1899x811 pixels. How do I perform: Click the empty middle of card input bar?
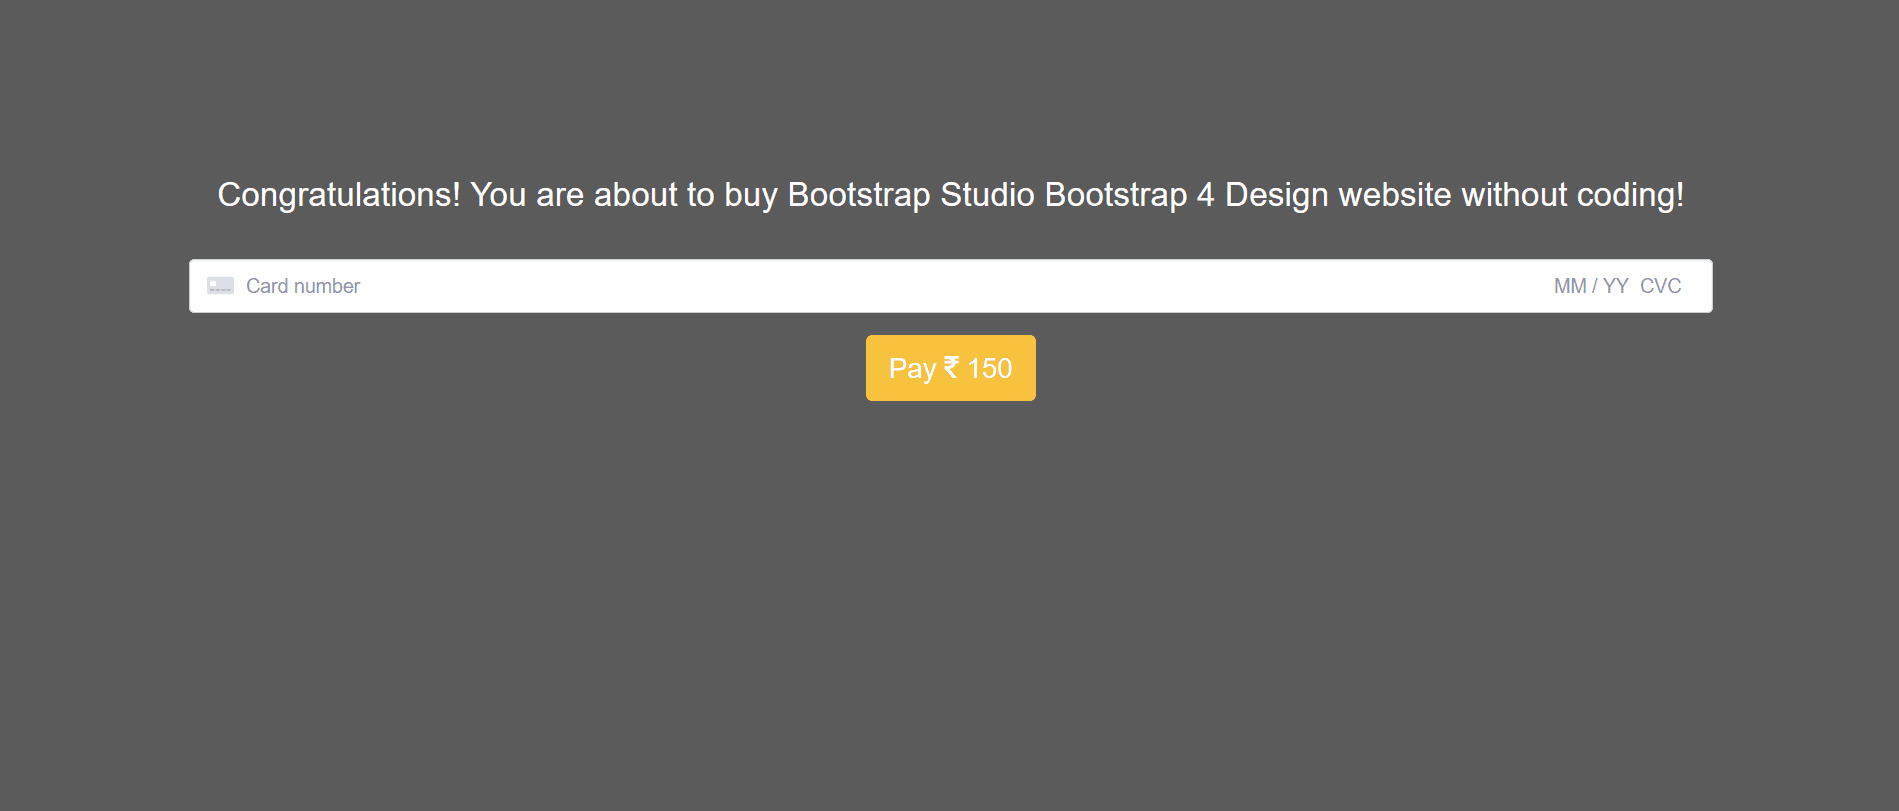pos(950,286)
